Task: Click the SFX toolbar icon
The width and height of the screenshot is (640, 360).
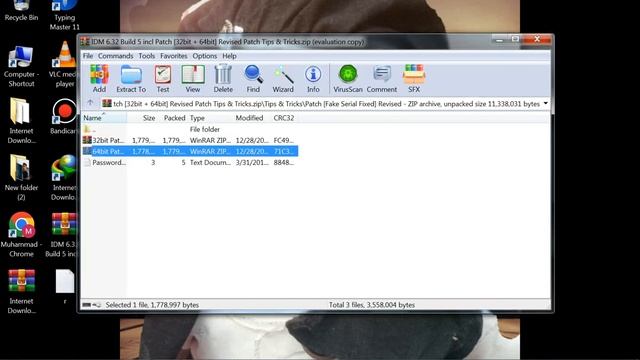Action: point(414,78)
